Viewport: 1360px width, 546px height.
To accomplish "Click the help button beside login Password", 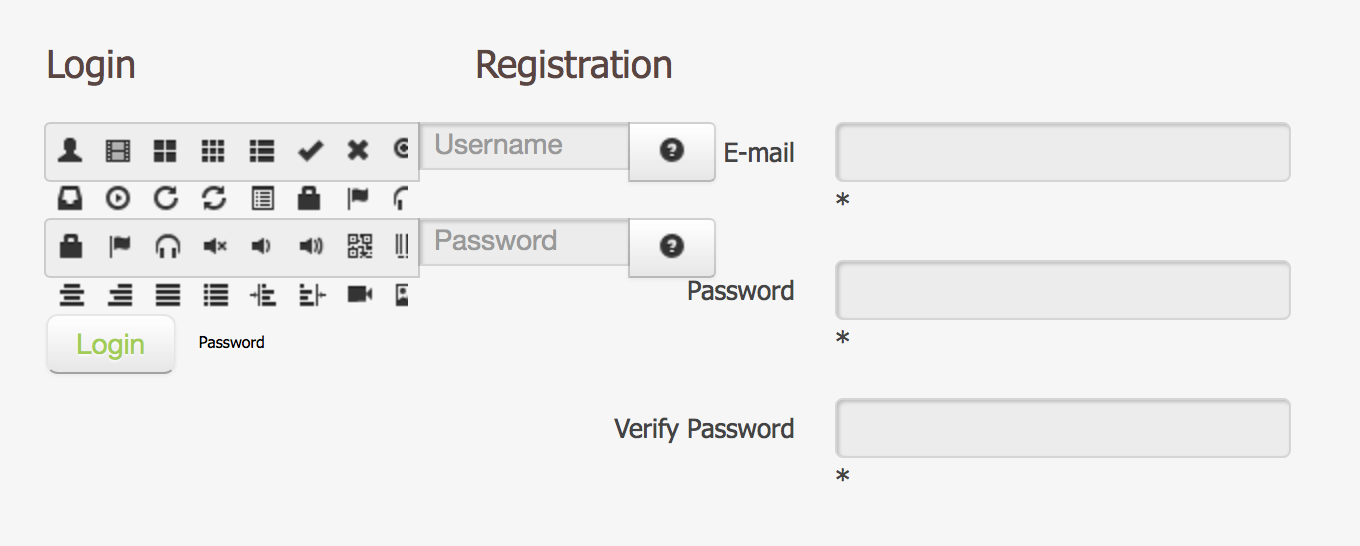I will click(672, 247).
